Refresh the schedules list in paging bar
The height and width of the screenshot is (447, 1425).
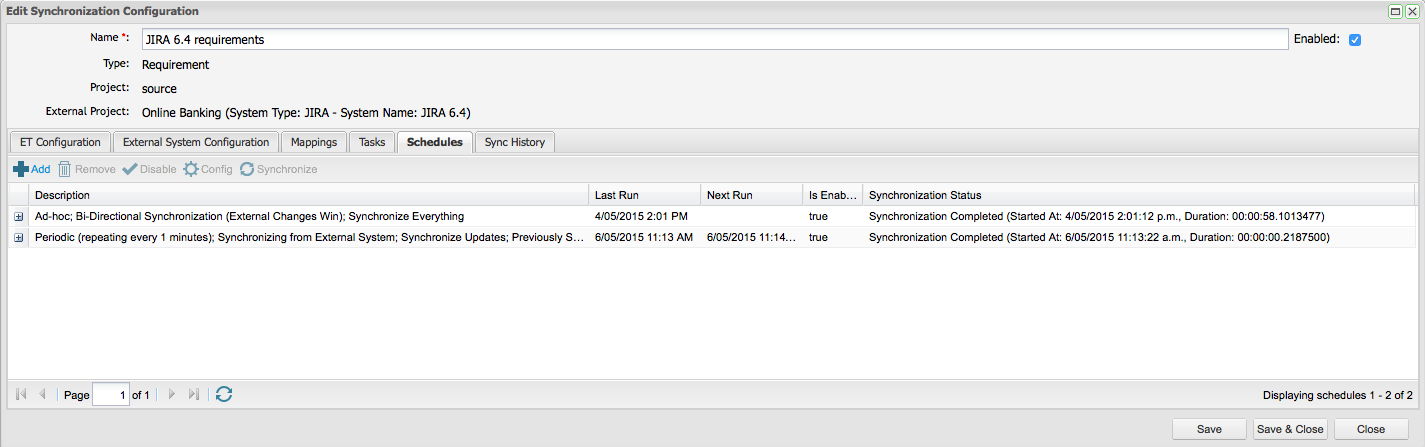click(224, 395)
